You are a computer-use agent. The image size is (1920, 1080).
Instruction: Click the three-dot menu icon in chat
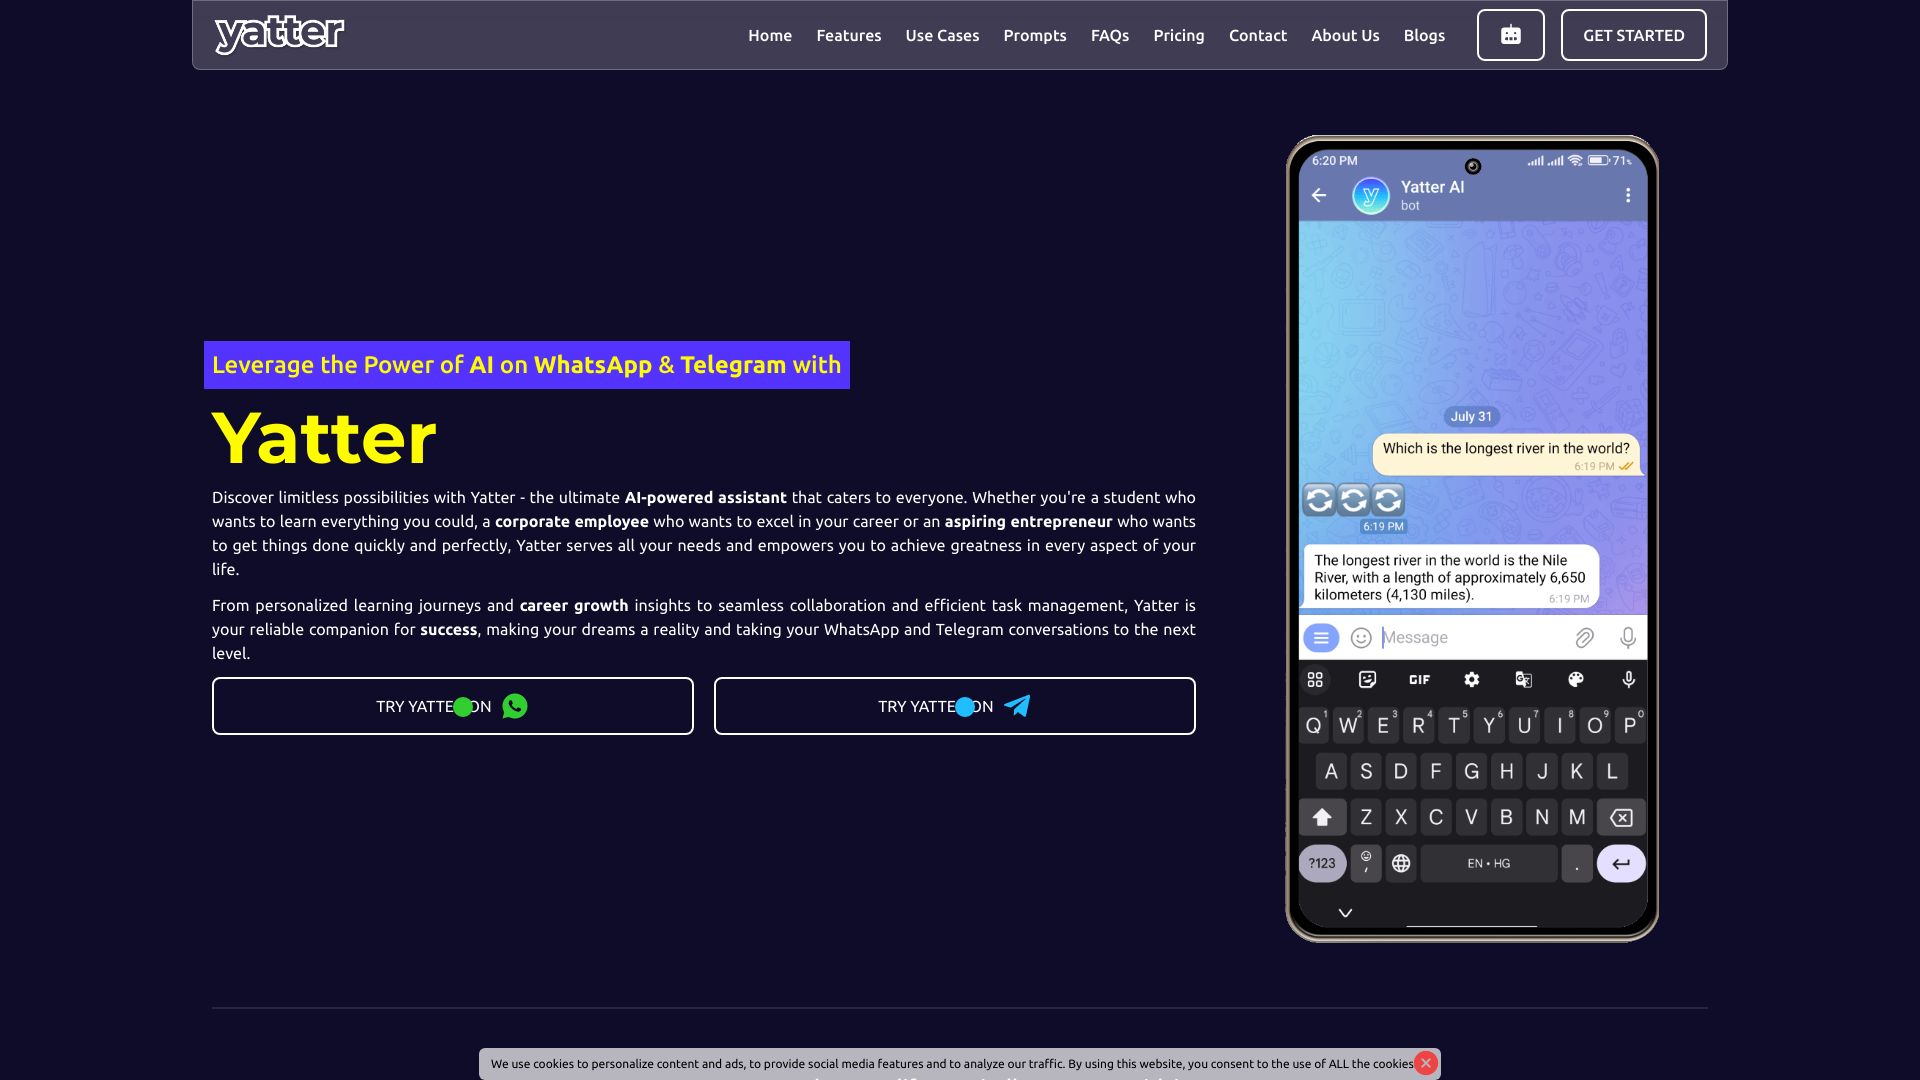(1629, 195)
